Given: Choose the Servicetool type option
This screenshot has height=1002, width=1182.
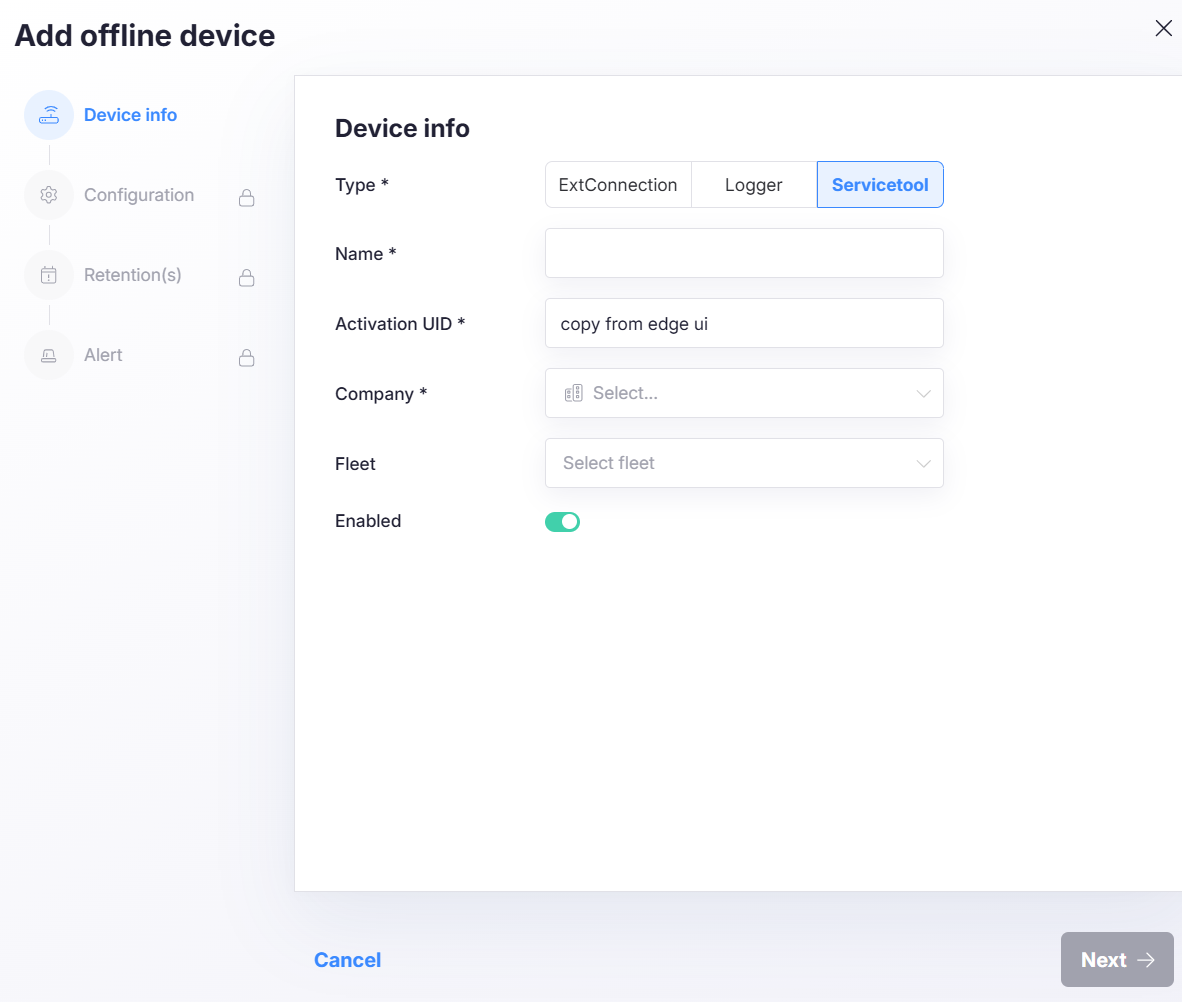Looking at the screenshot, I should pos(880,185).
